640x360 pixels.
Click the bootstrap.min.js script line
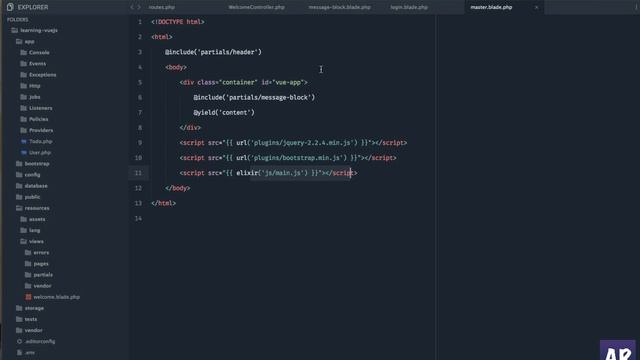click(288, 158)
